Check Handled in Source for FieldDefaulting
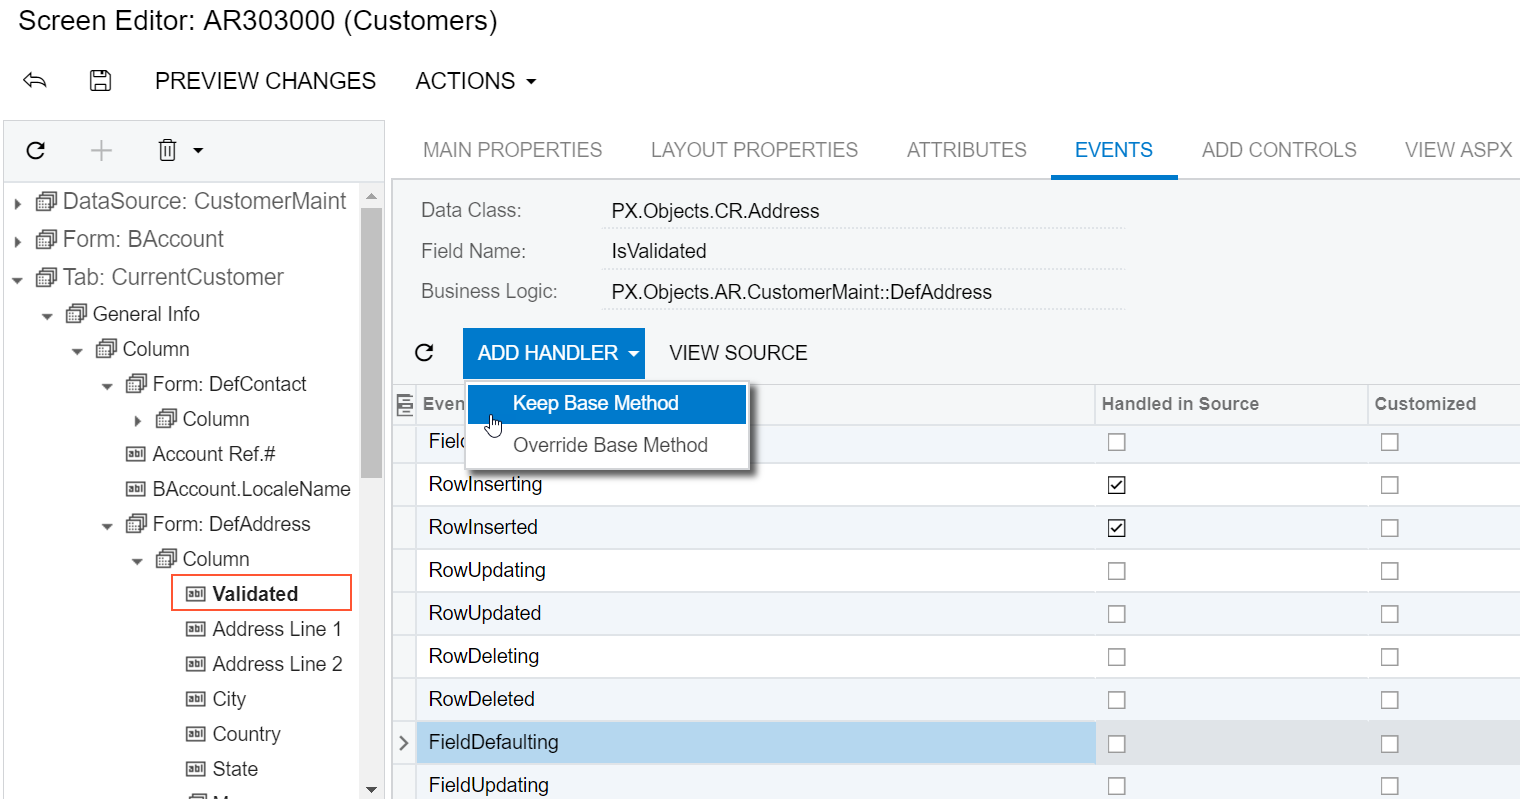This screenshot has height=799, width=1520. point(1116,743)
